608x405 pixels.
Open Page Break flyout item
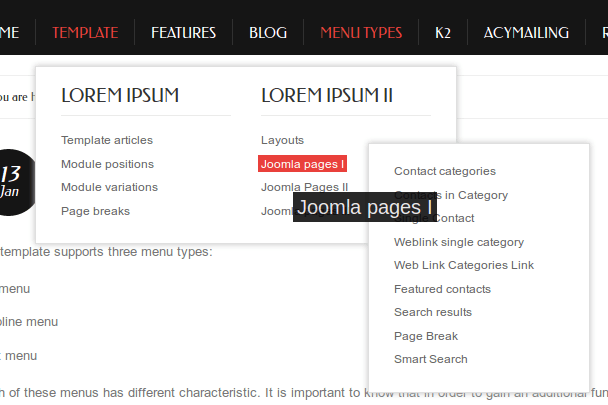click(426, 336)
